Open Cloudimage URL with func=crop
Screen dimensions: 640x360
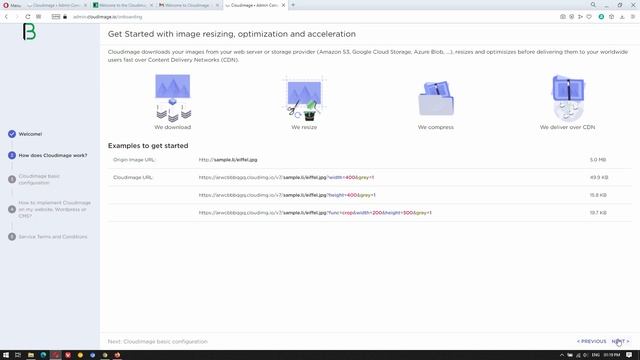[x=315, y=212]
